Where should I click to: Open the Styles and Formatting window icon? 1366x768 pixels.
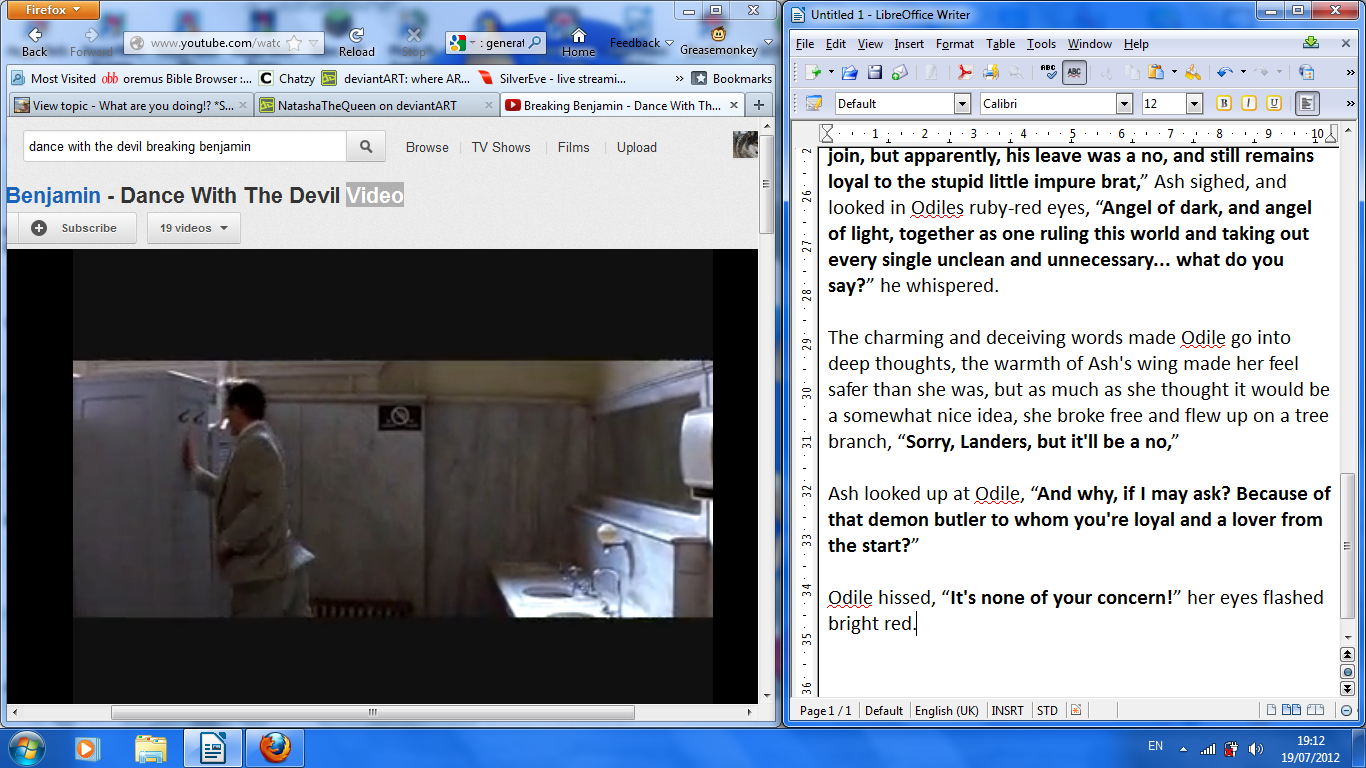pyautogui.click(x=814, y=103)
